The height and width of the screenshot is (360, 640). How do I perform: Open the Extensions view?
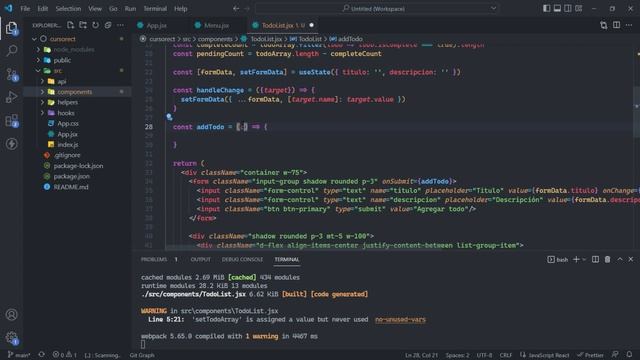click(x=11, y=120)
